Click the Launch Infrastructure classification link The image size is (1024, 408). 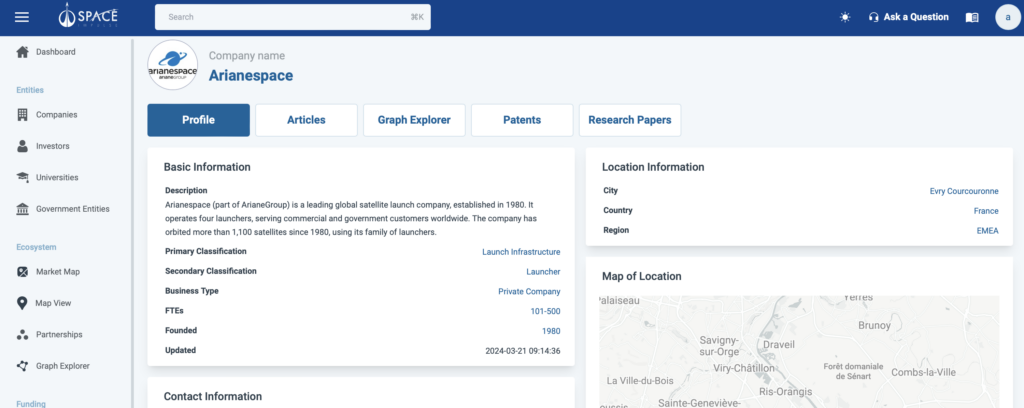click(x=521, y=252)
